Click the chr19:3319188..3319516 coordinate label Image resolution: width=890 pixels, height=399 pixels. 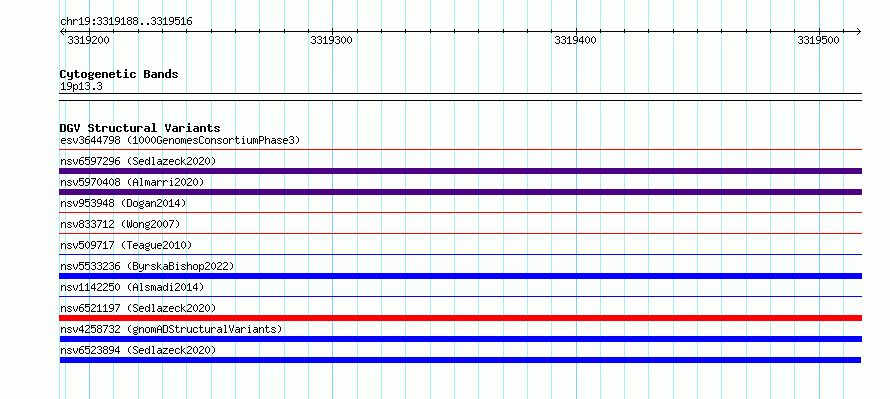click(x=126, y=22)
